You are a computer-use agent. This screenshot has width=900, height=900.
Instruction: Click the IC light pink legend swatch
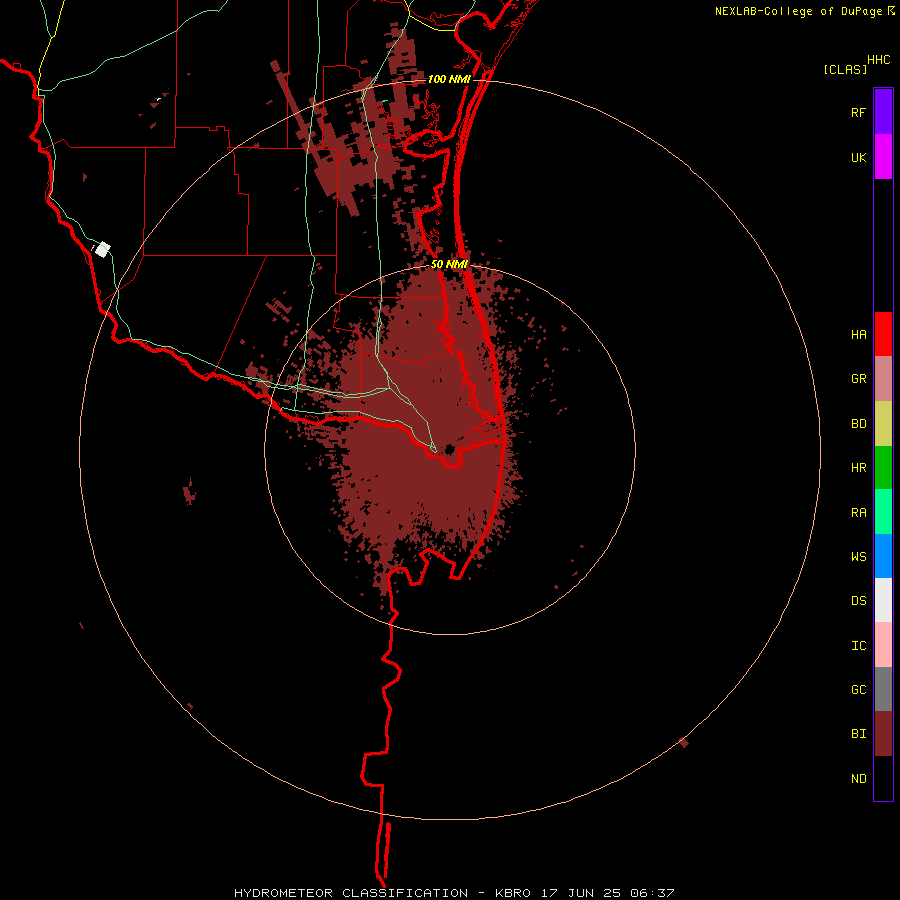[883, 645]
